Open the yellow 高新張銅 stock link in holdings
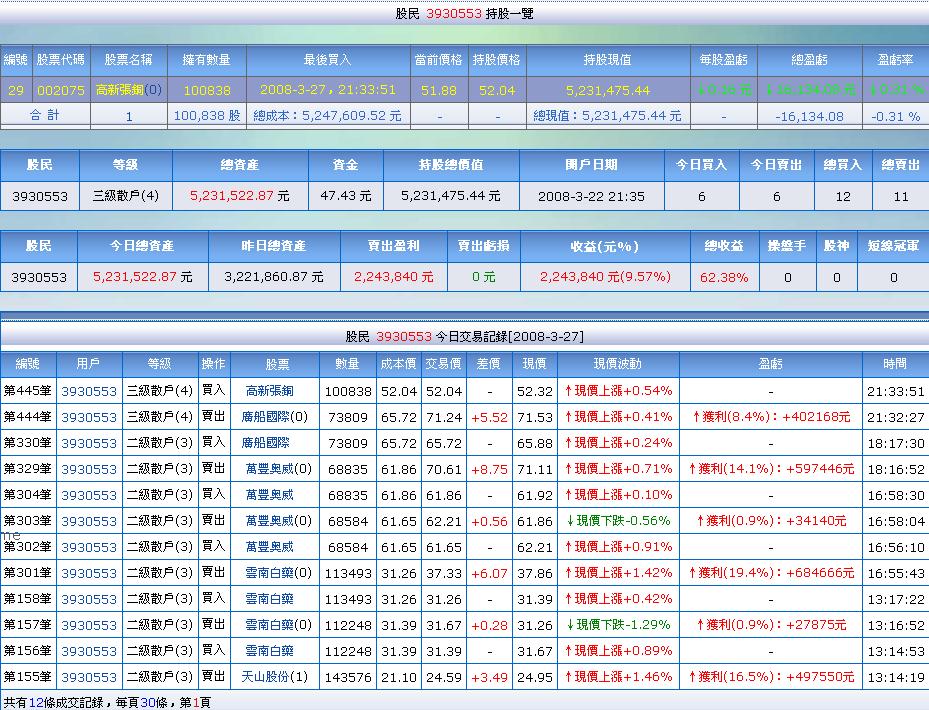This screenshot has width=929, height=710. pos(120,90)
